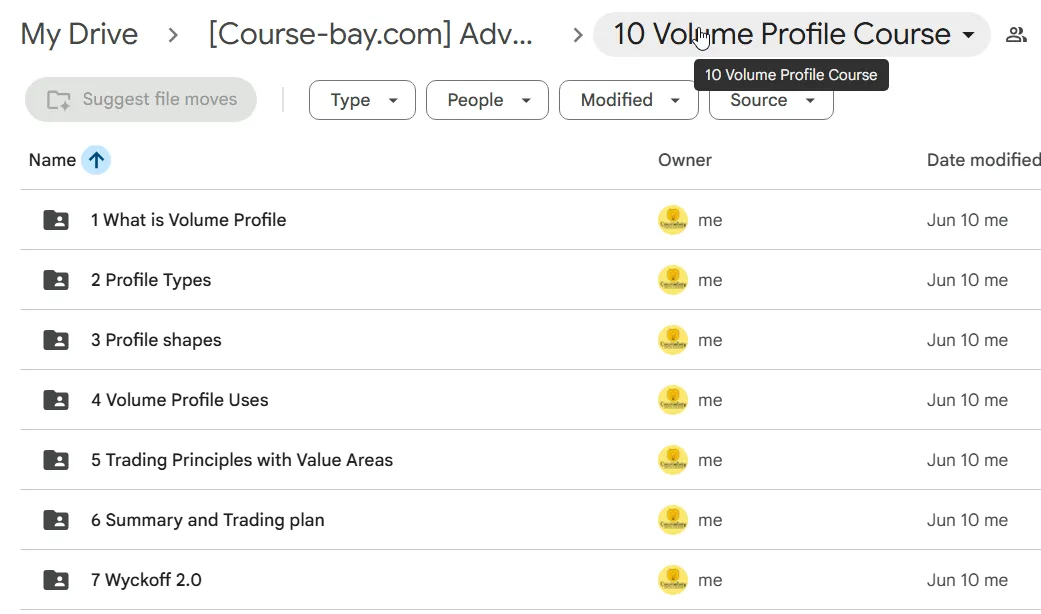Select the folder icon for 1 What is Volume Profile
Viewport: 1041px width, 614px height.
(x=56, y=220)
